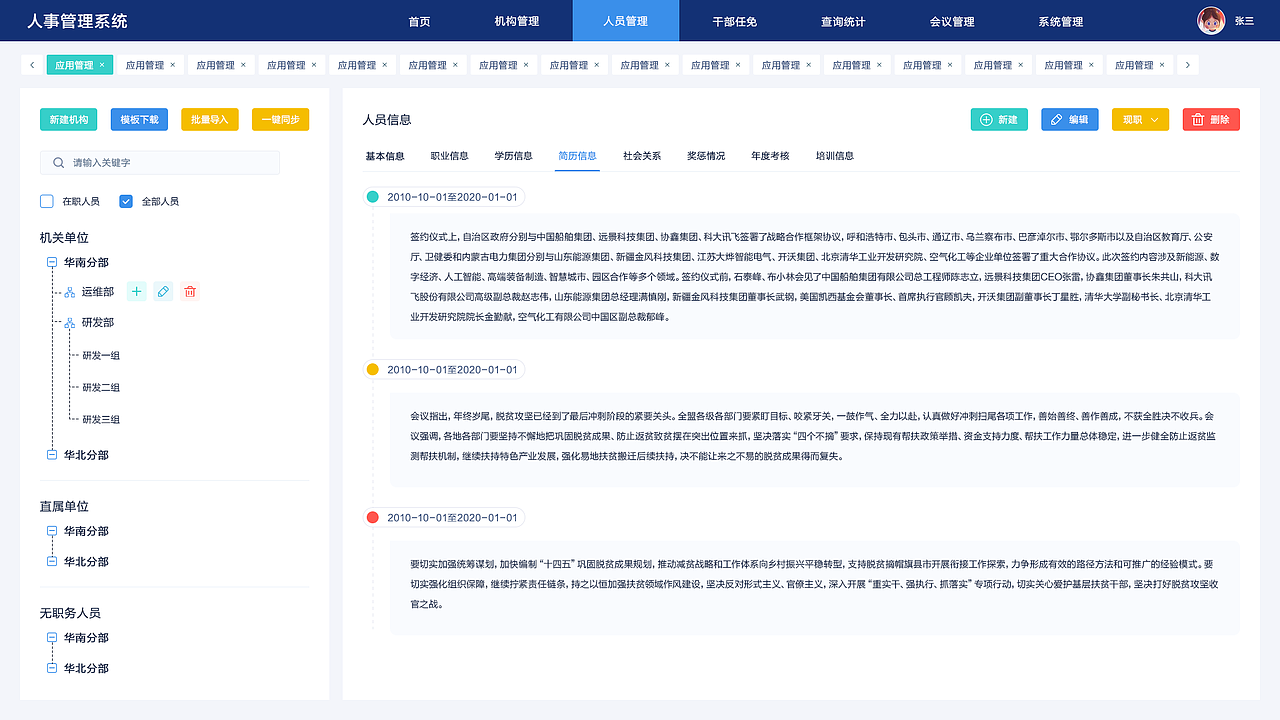Check the 在职人员 checkbox
Viewport: 1280px width, 720px height.
pos(46,200)
